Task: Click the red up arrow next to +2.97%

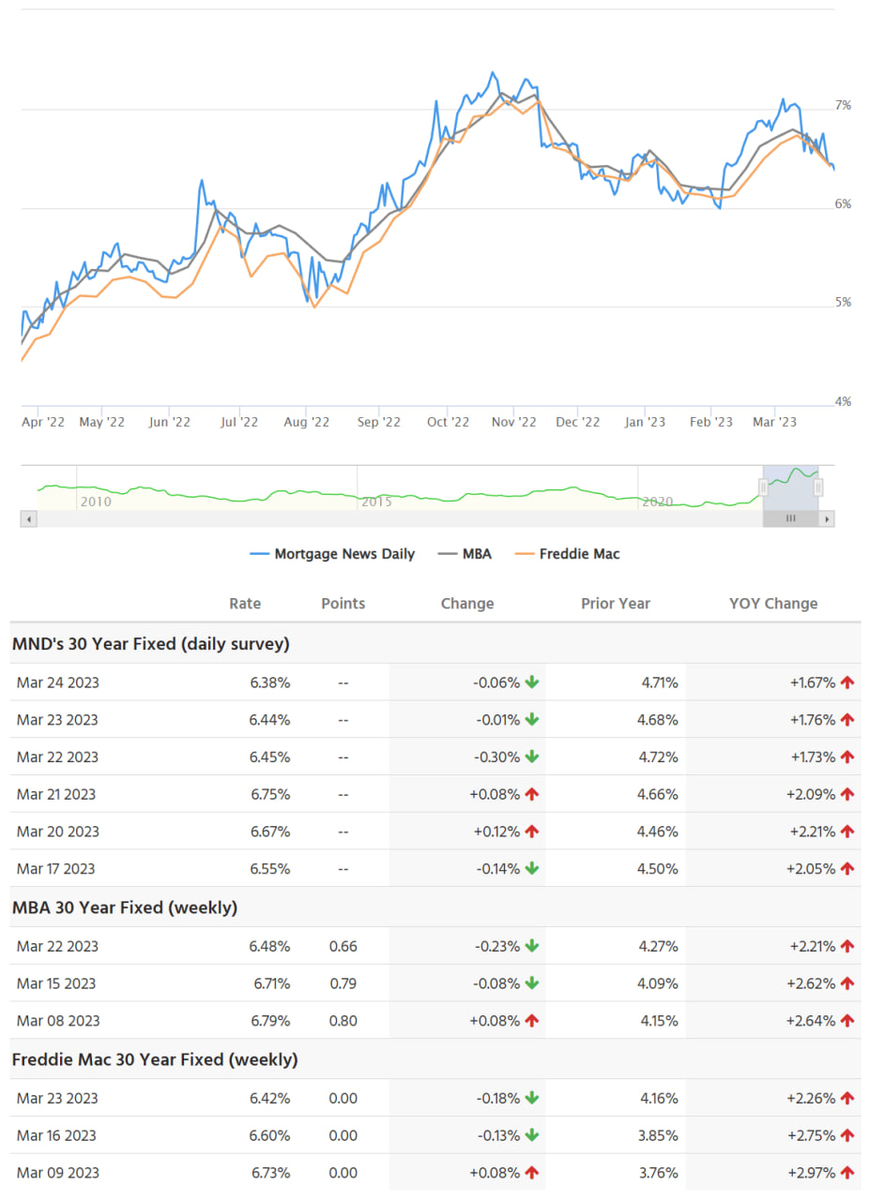Action: (x=848, y=1172)
